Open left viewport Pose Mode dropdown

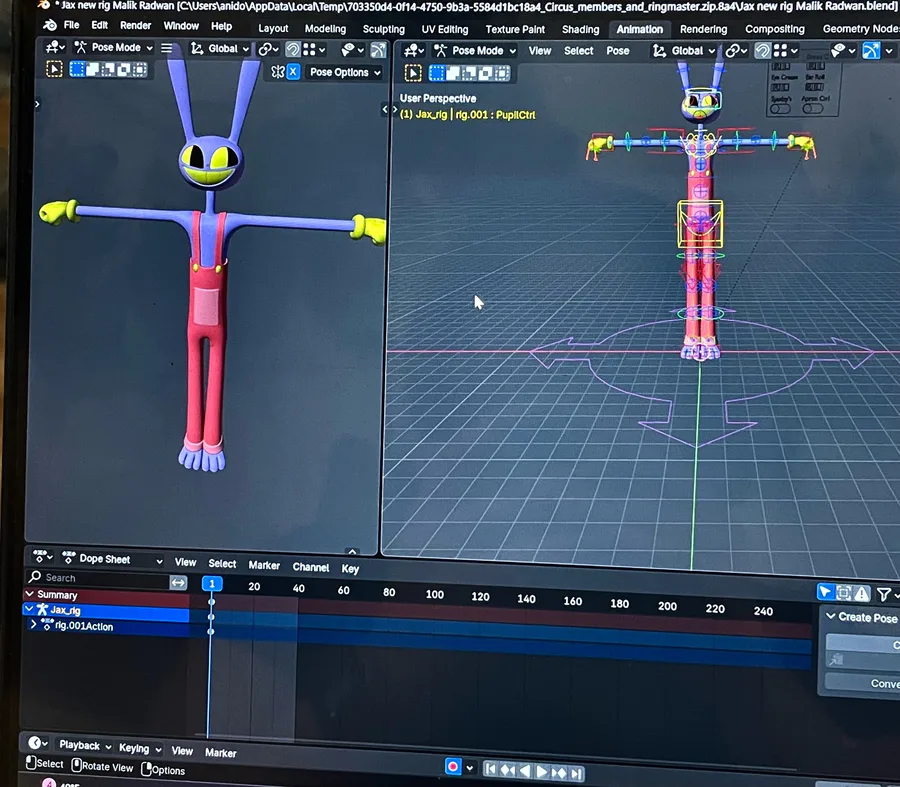(114, 48)
